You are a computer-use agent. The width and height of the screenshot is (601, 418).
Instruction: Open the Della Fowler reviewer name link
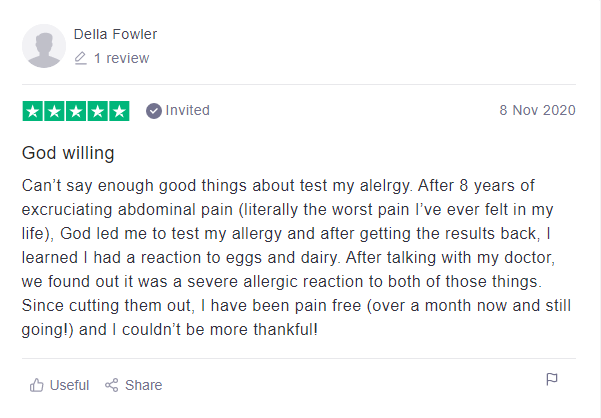(115, 34)
